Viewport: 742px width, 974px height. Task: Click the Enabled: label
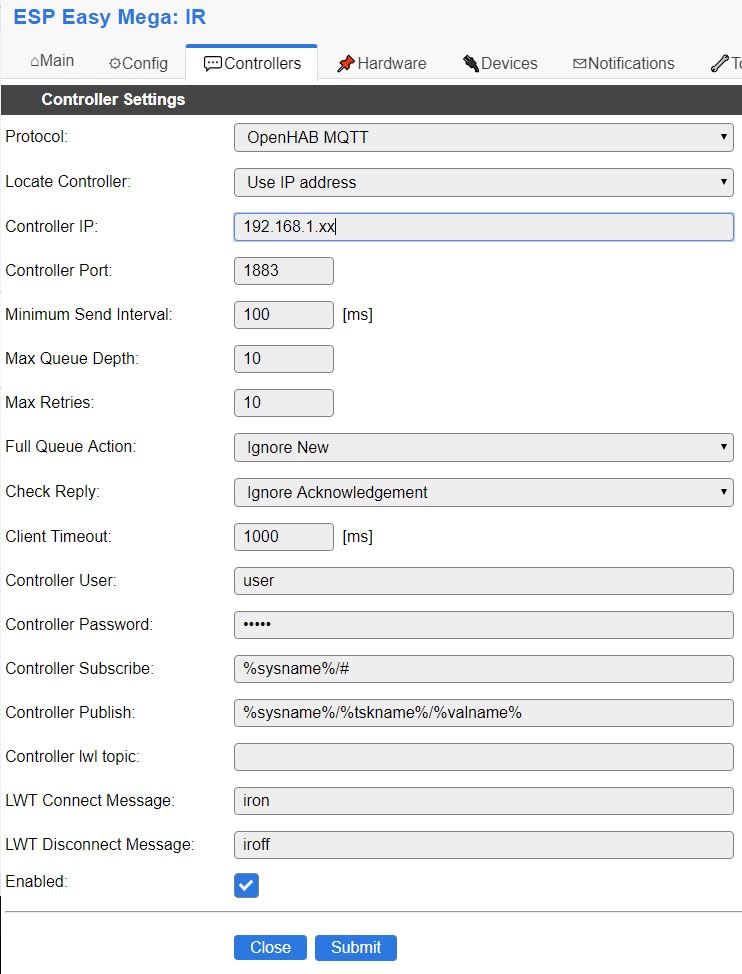[x=36, y=881]
